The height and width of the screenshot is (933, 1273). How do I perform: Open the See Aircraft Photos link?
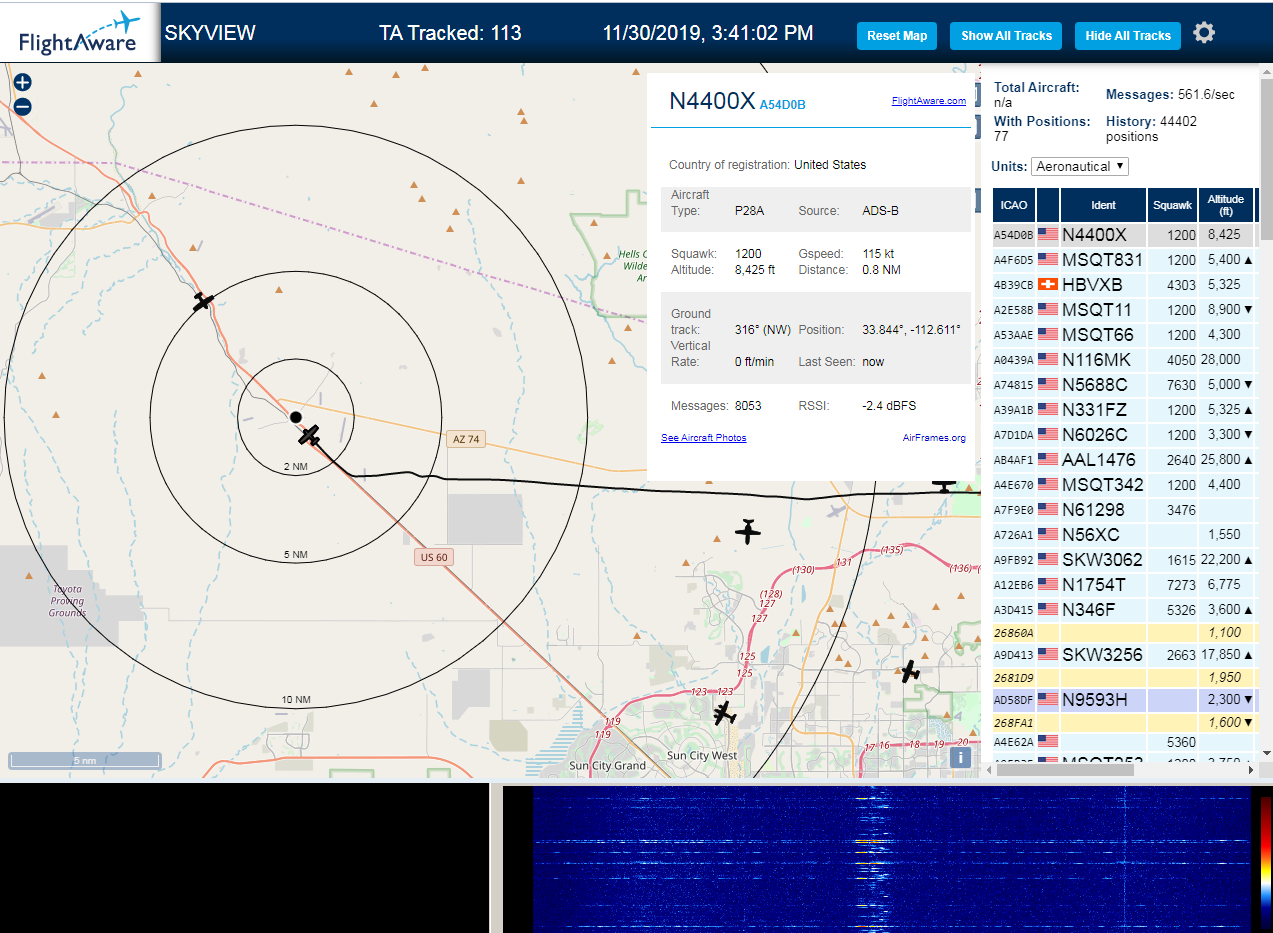(x=703, y=438)
